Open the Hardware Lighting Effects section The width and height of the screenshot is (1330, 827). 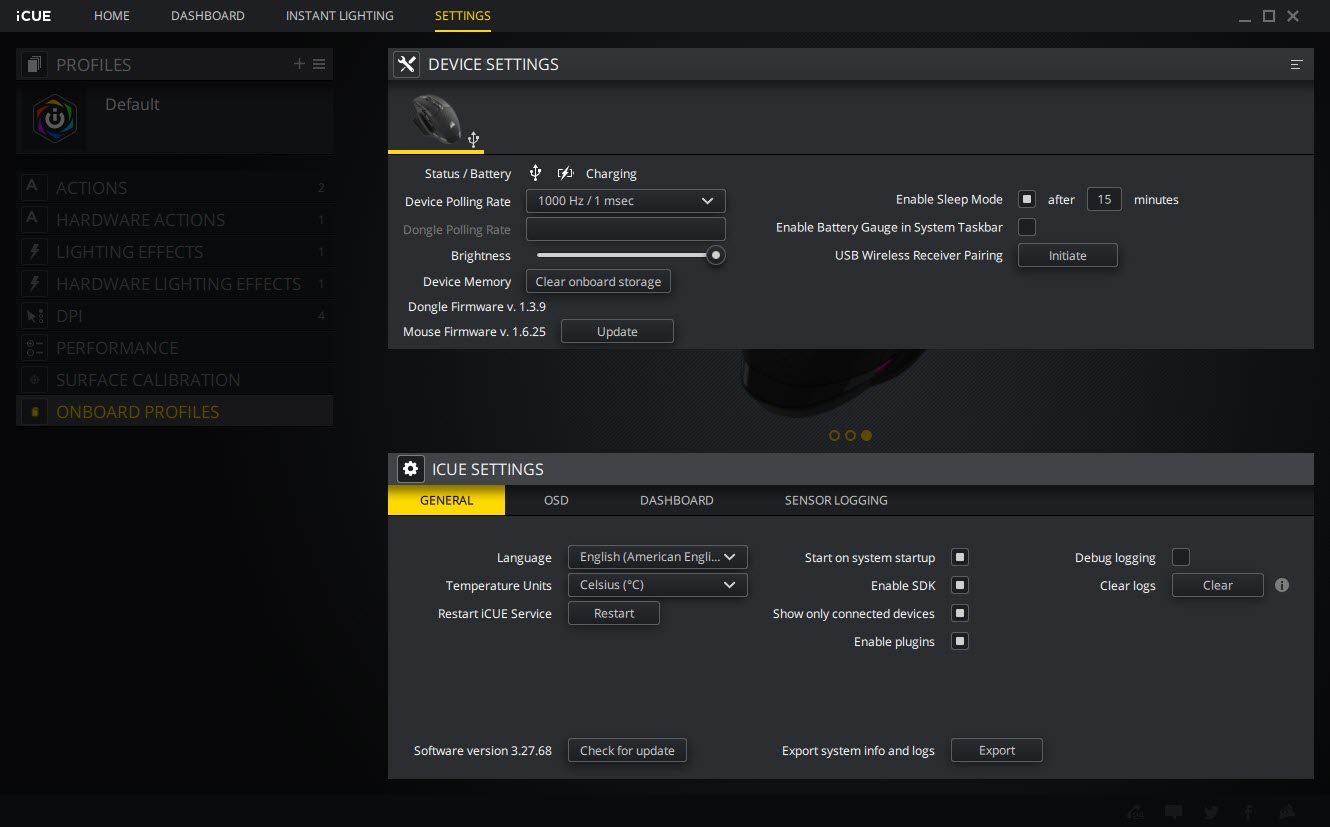(174, 283)
